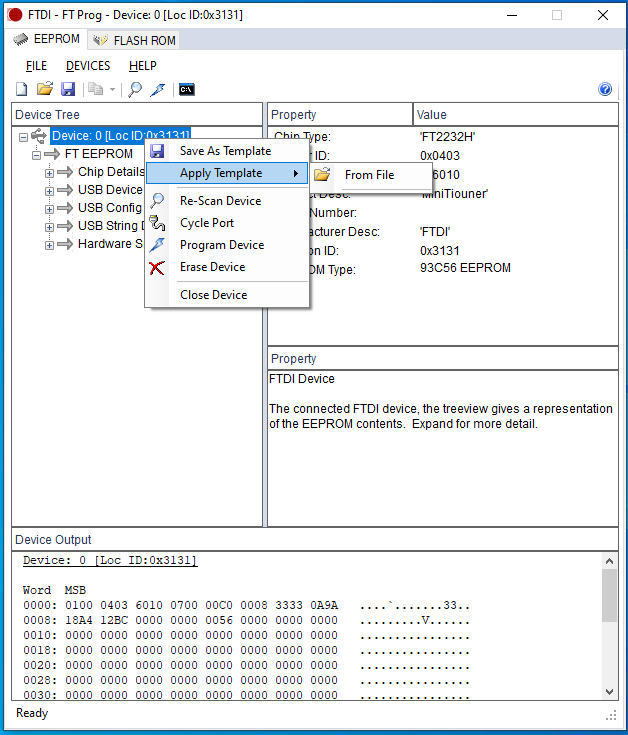The image size is (628, 735).
Task: Click the 0x3131 location ID value
Action: coord(440,251)
